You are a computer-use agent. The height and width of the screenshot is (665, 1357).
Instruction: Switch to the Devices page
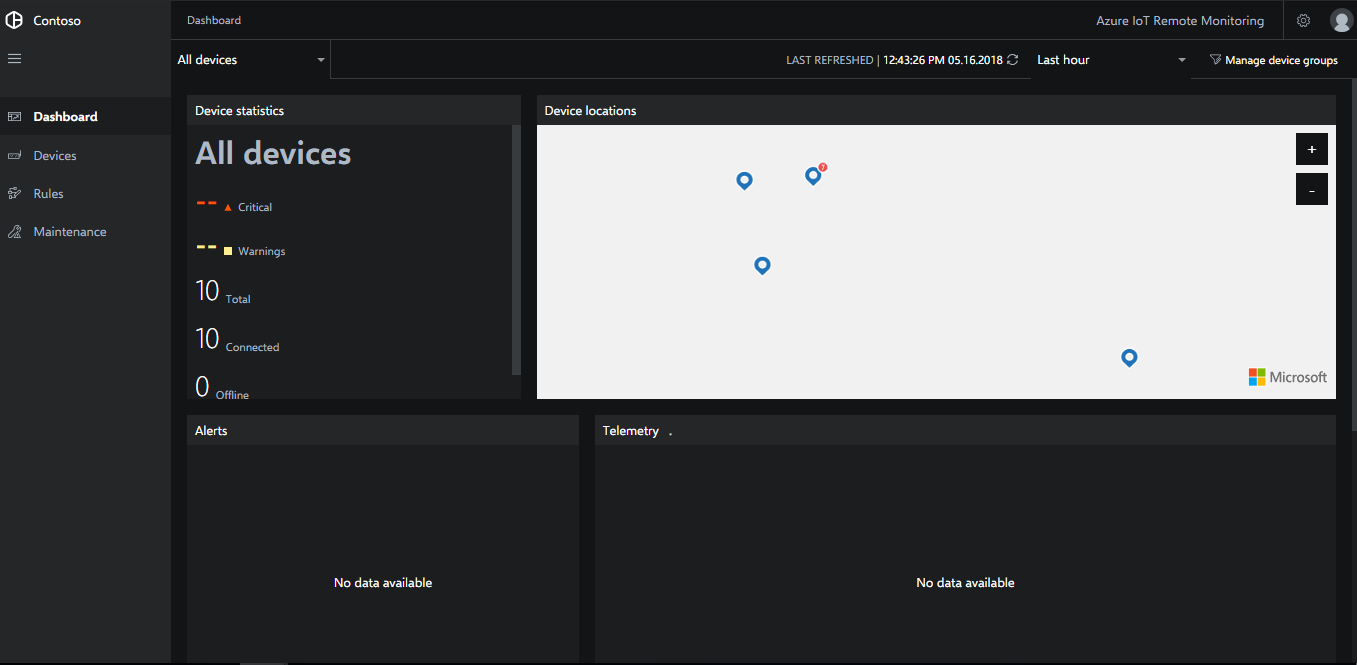54,155
